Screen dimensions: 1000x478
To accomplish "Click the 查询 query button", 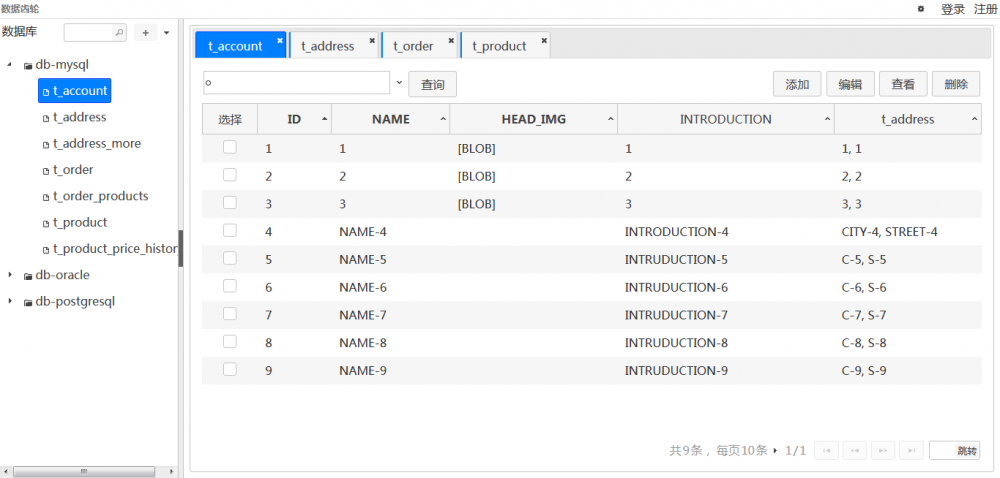I will point(432,85).
